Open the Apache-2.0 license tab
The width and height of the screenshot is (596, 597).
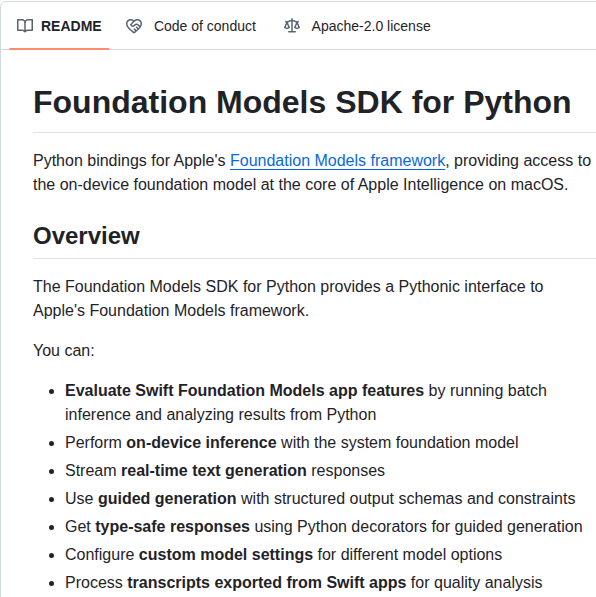[x=357, y=26]
